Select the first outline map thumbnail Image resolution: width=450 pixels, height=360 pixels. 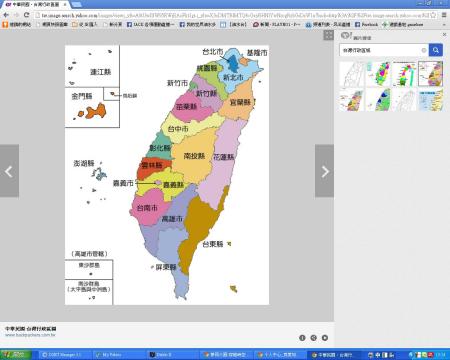pos(352,74)
